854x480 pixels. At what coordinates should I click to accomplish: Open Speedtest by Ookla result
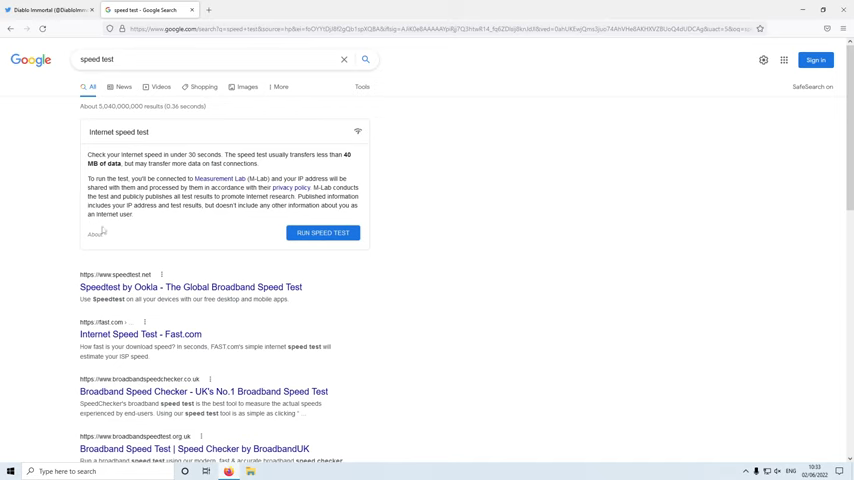(x=191, y=287)
